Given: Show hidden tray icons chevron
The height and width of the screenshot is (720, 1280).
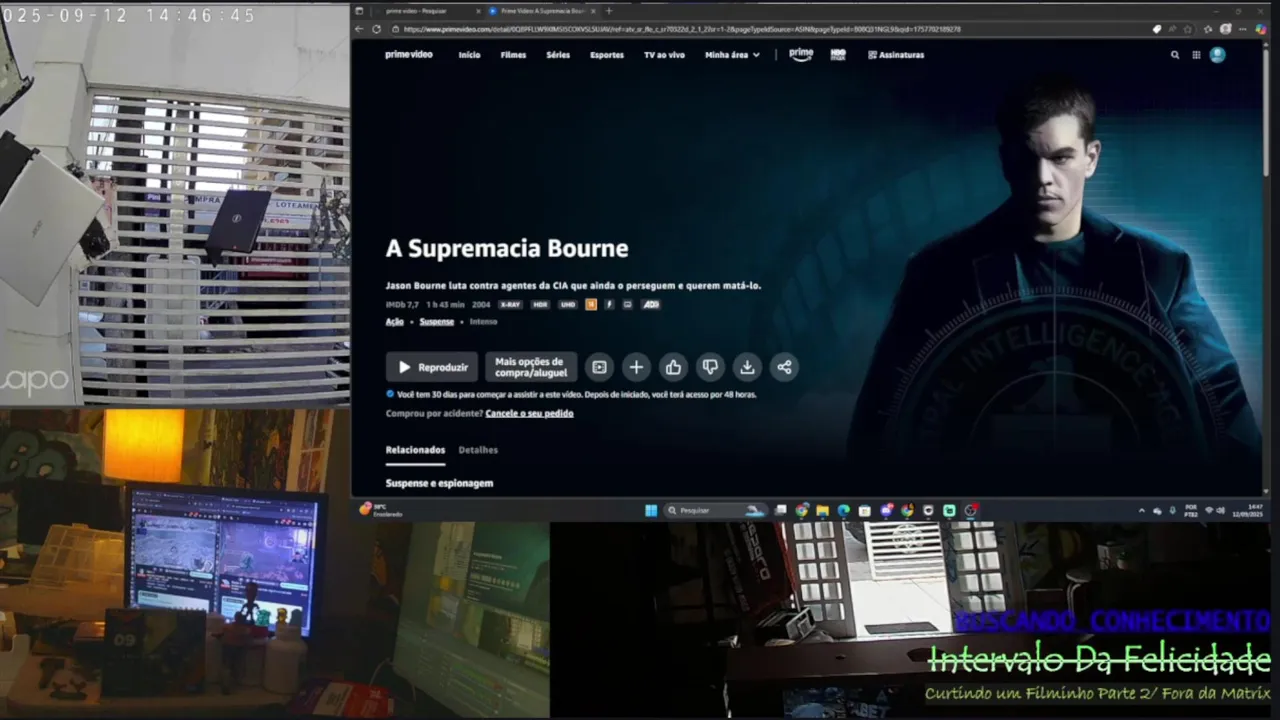Looking at the screenshot, I should click(1142, 510).
